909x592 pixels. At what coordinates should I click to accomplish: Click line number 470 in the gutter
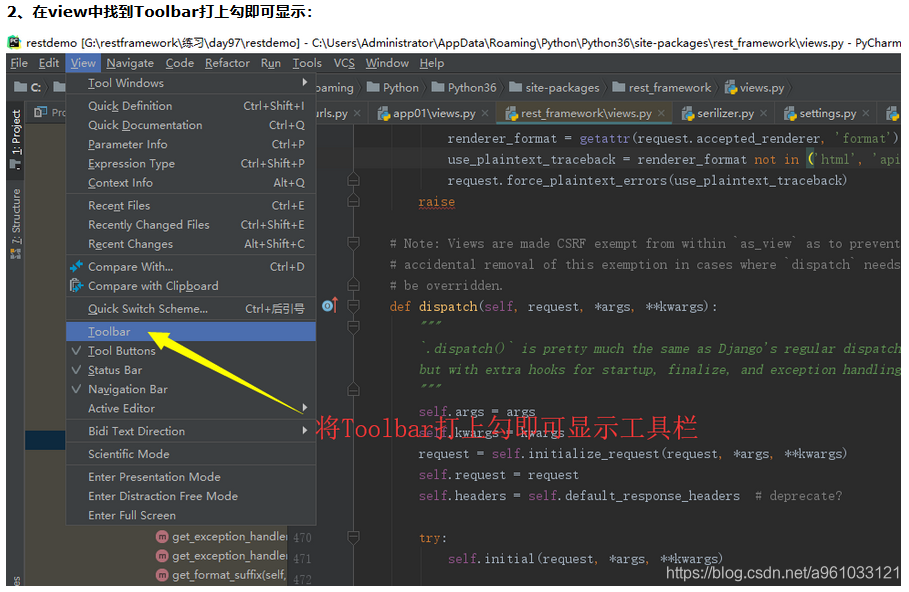[302, 537]
